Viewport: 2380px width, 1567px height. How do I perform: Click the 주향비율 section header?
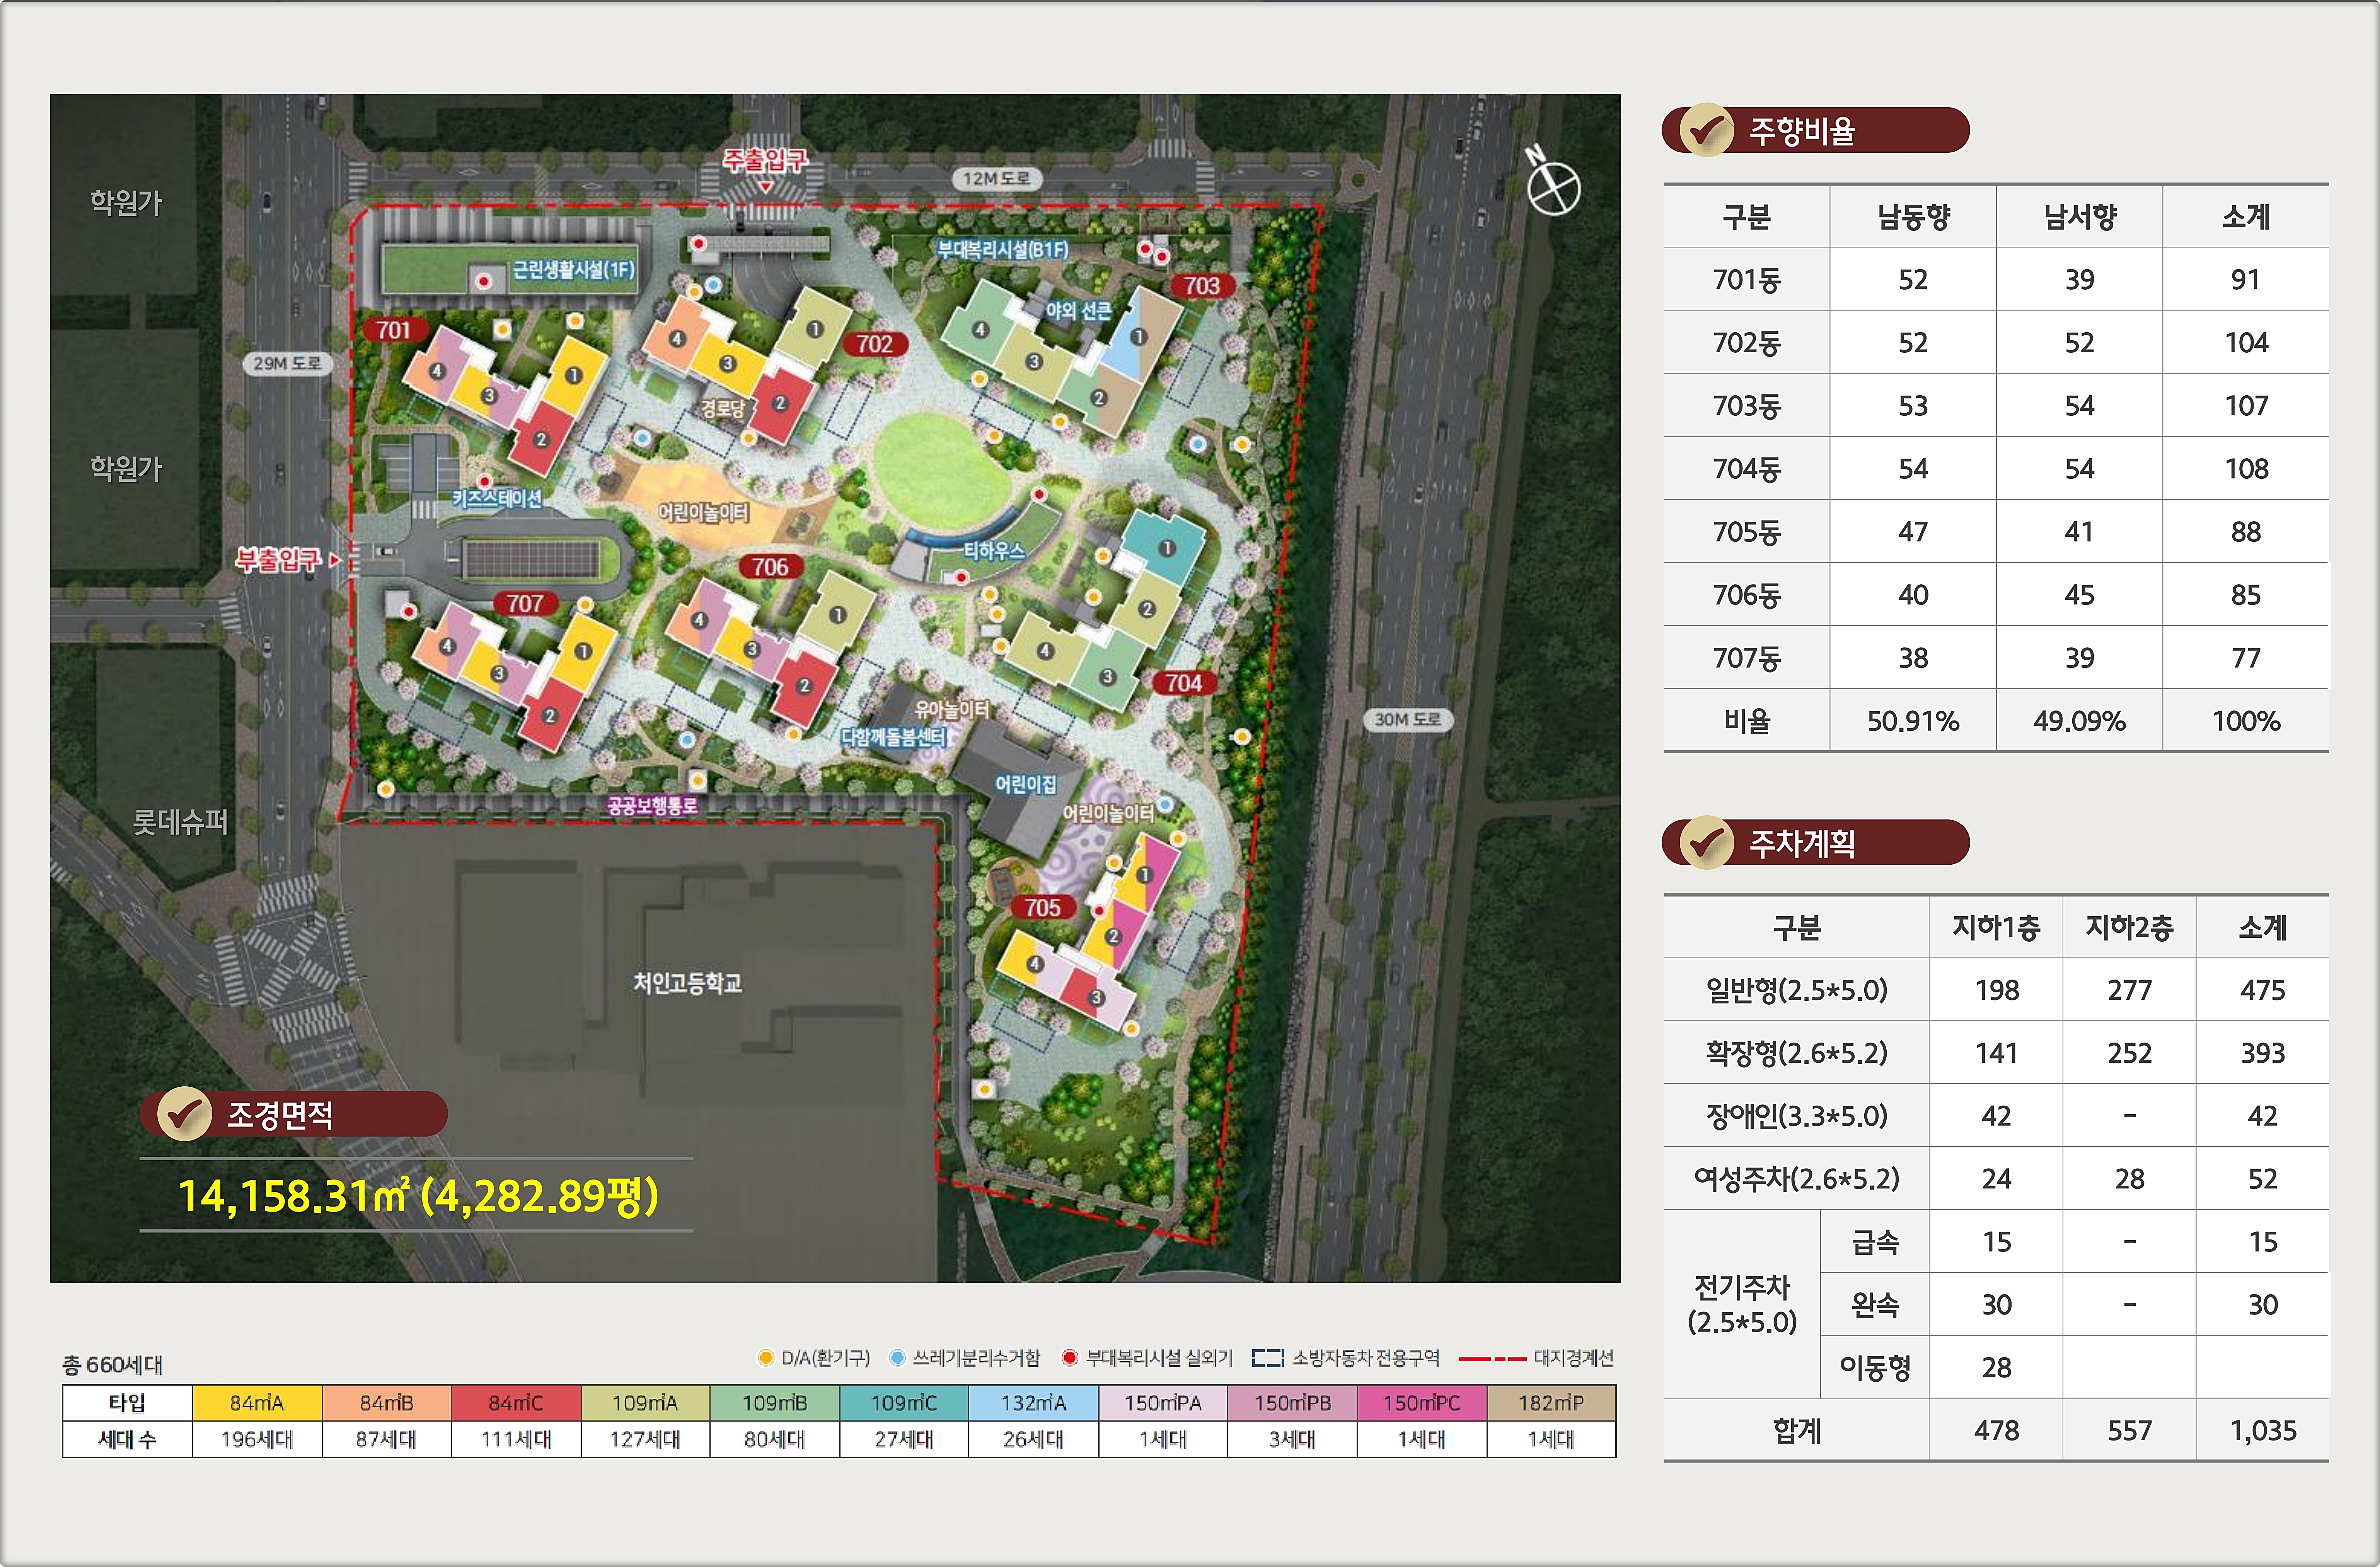pyautogui.click(x=1815, y=130)
